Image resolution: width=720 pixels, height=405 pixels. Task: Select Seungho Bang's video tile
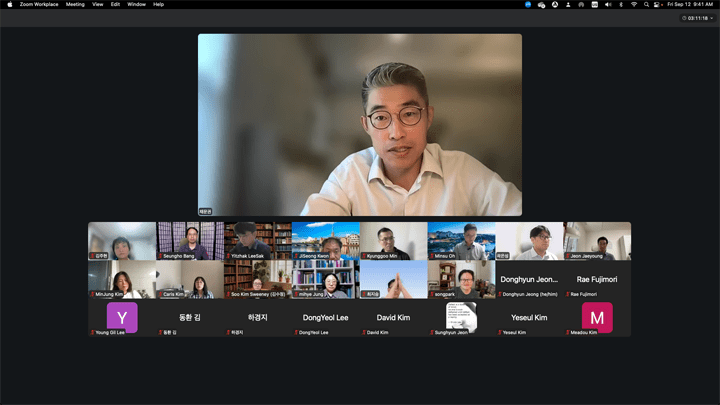pos(190,241)
